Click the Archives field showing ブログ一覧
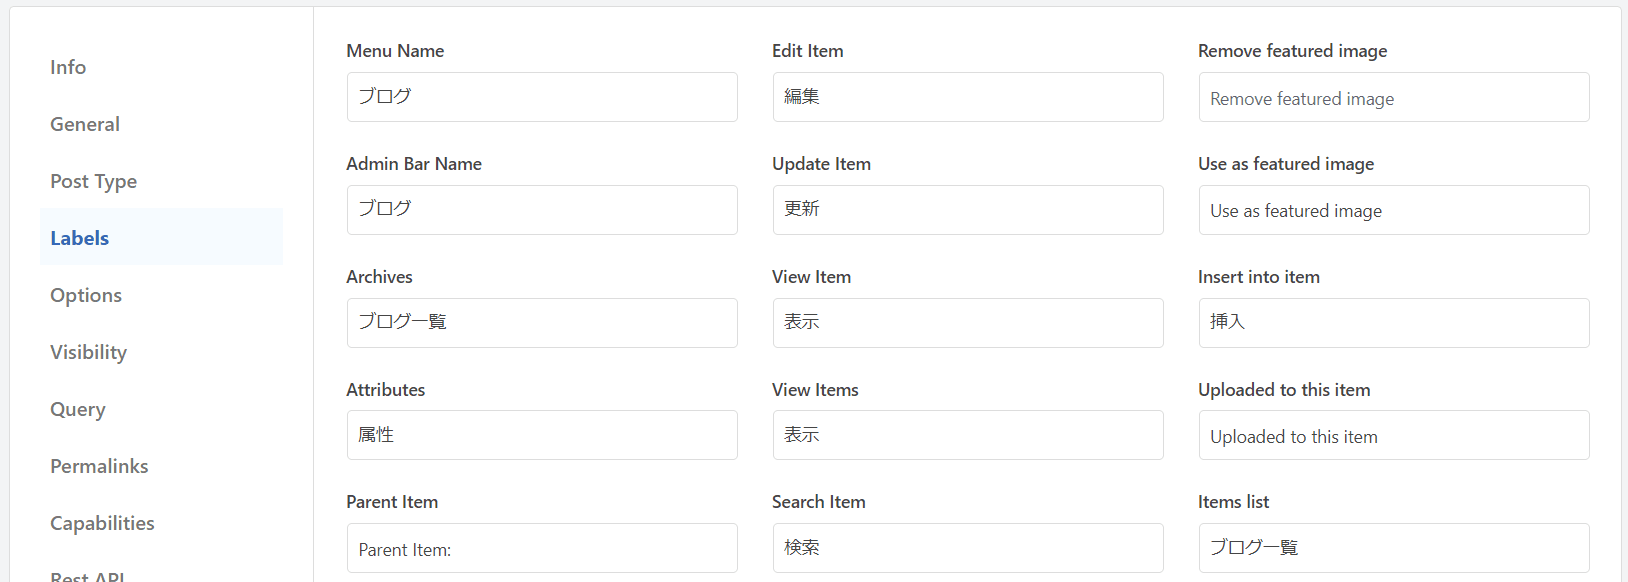The height and width of the screenshot is (582, 1628). tap(541, 323)
